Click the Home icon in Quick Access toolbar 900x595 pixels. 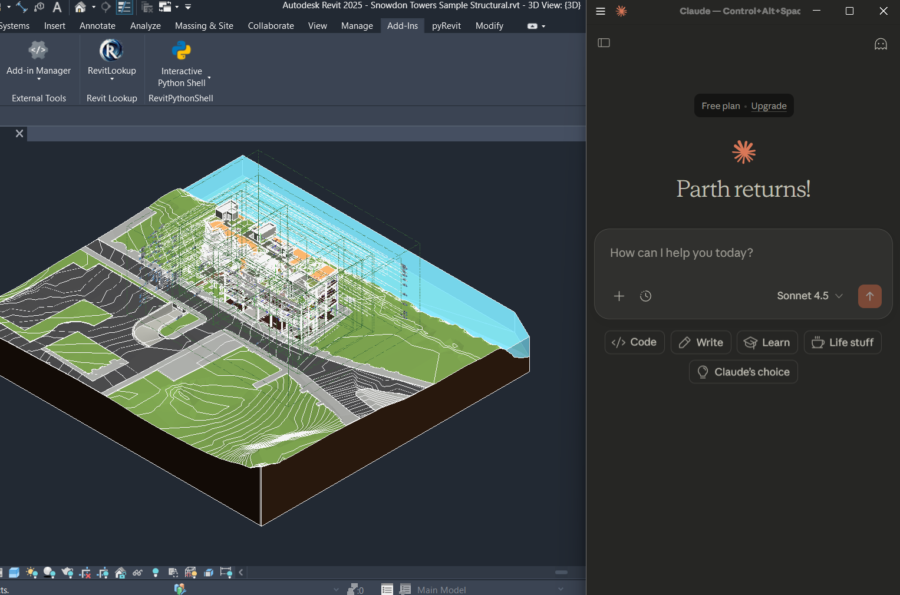80,8
